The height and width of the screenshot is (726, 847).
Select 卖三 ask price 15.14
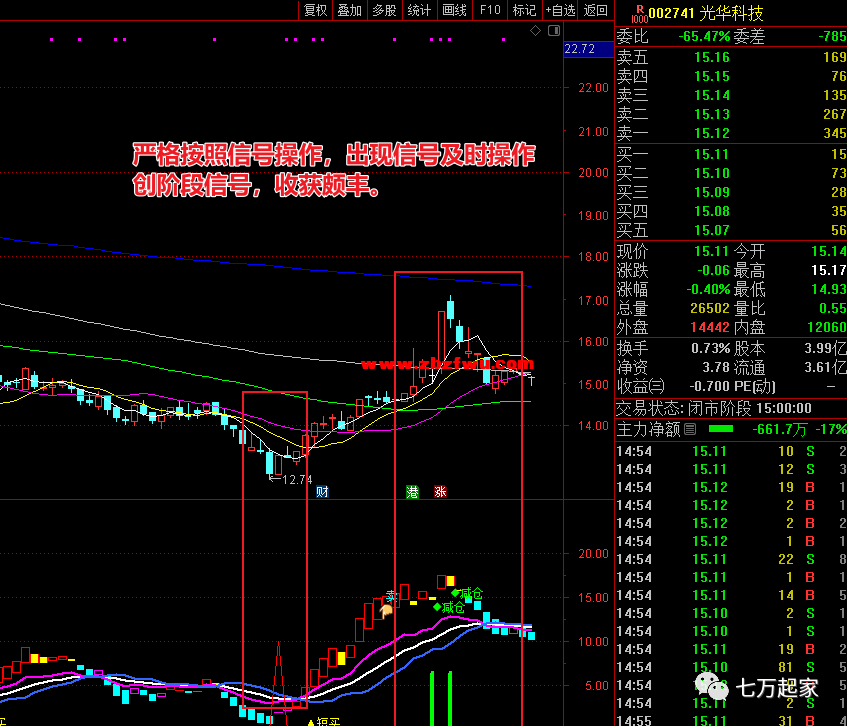click(711, 95)
